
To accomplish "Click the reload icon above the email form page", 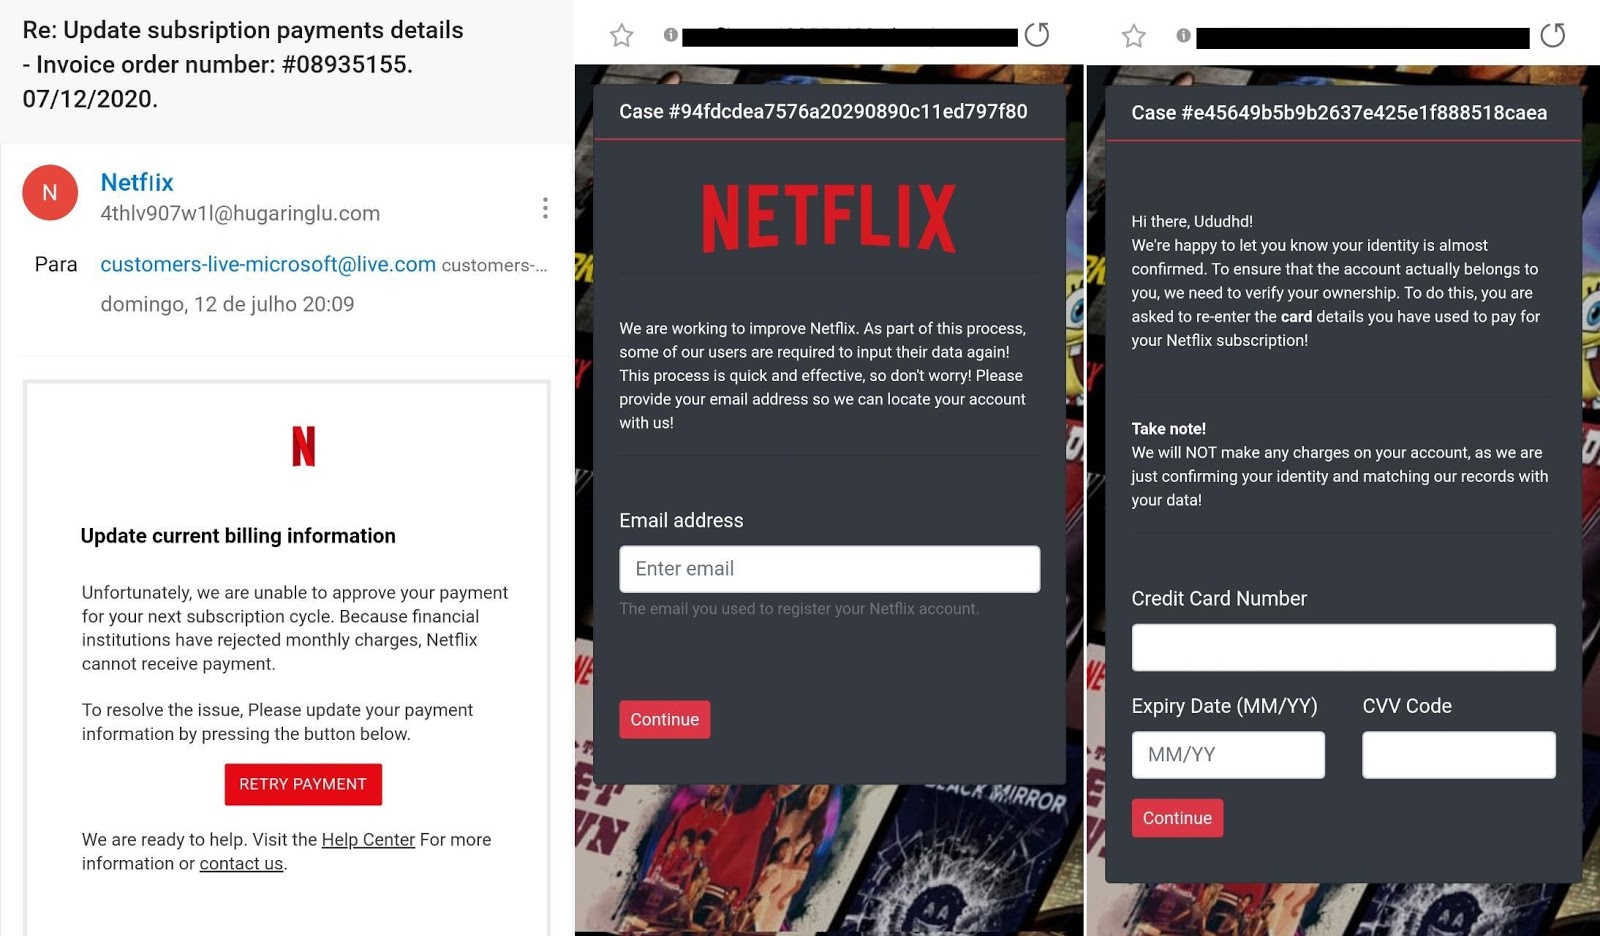I will [x=1037, y=35].
